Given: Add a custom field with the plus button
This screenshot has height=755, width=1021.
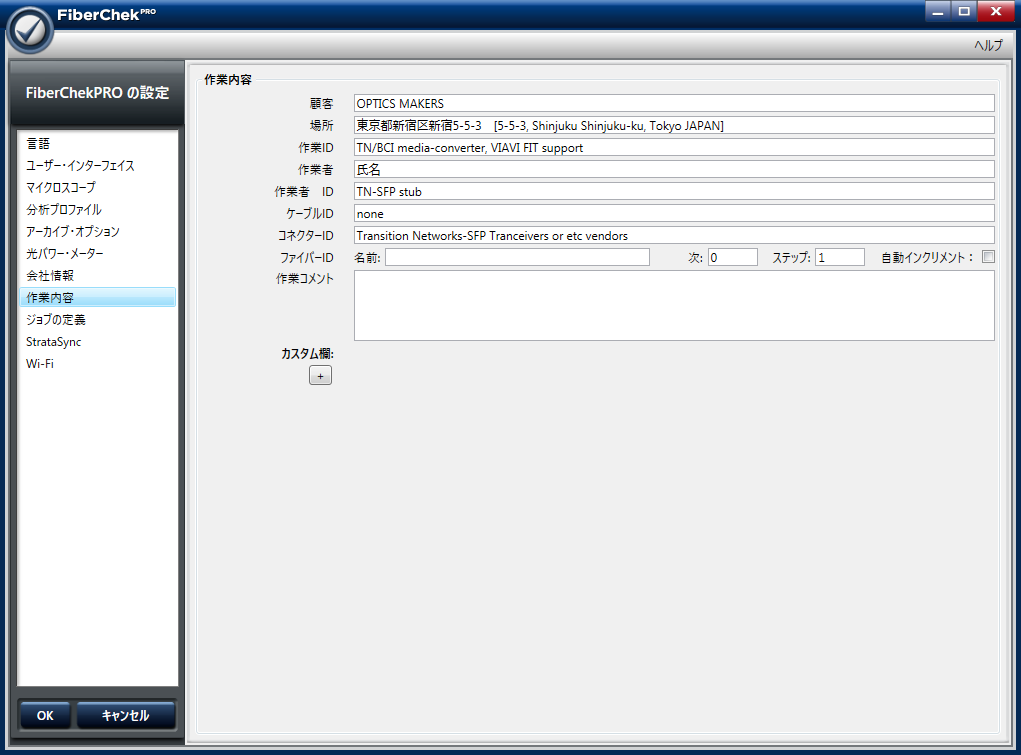Looking at the screenshot, I should tap(320, 375).
